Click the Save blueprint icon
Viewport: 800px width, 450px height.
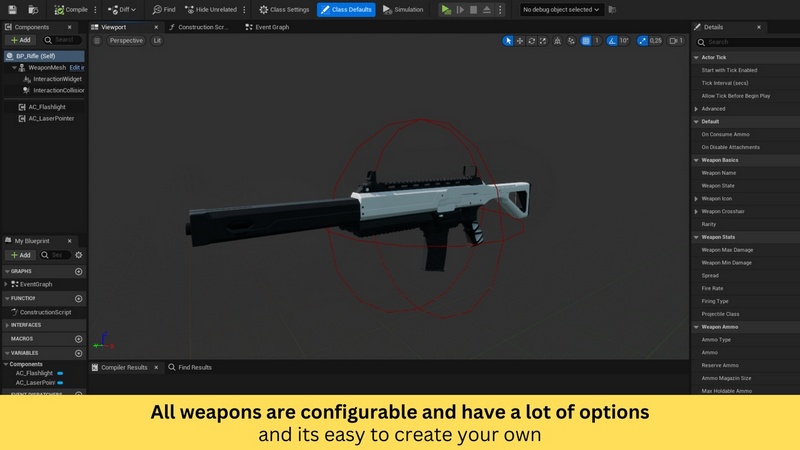[12, 9]
